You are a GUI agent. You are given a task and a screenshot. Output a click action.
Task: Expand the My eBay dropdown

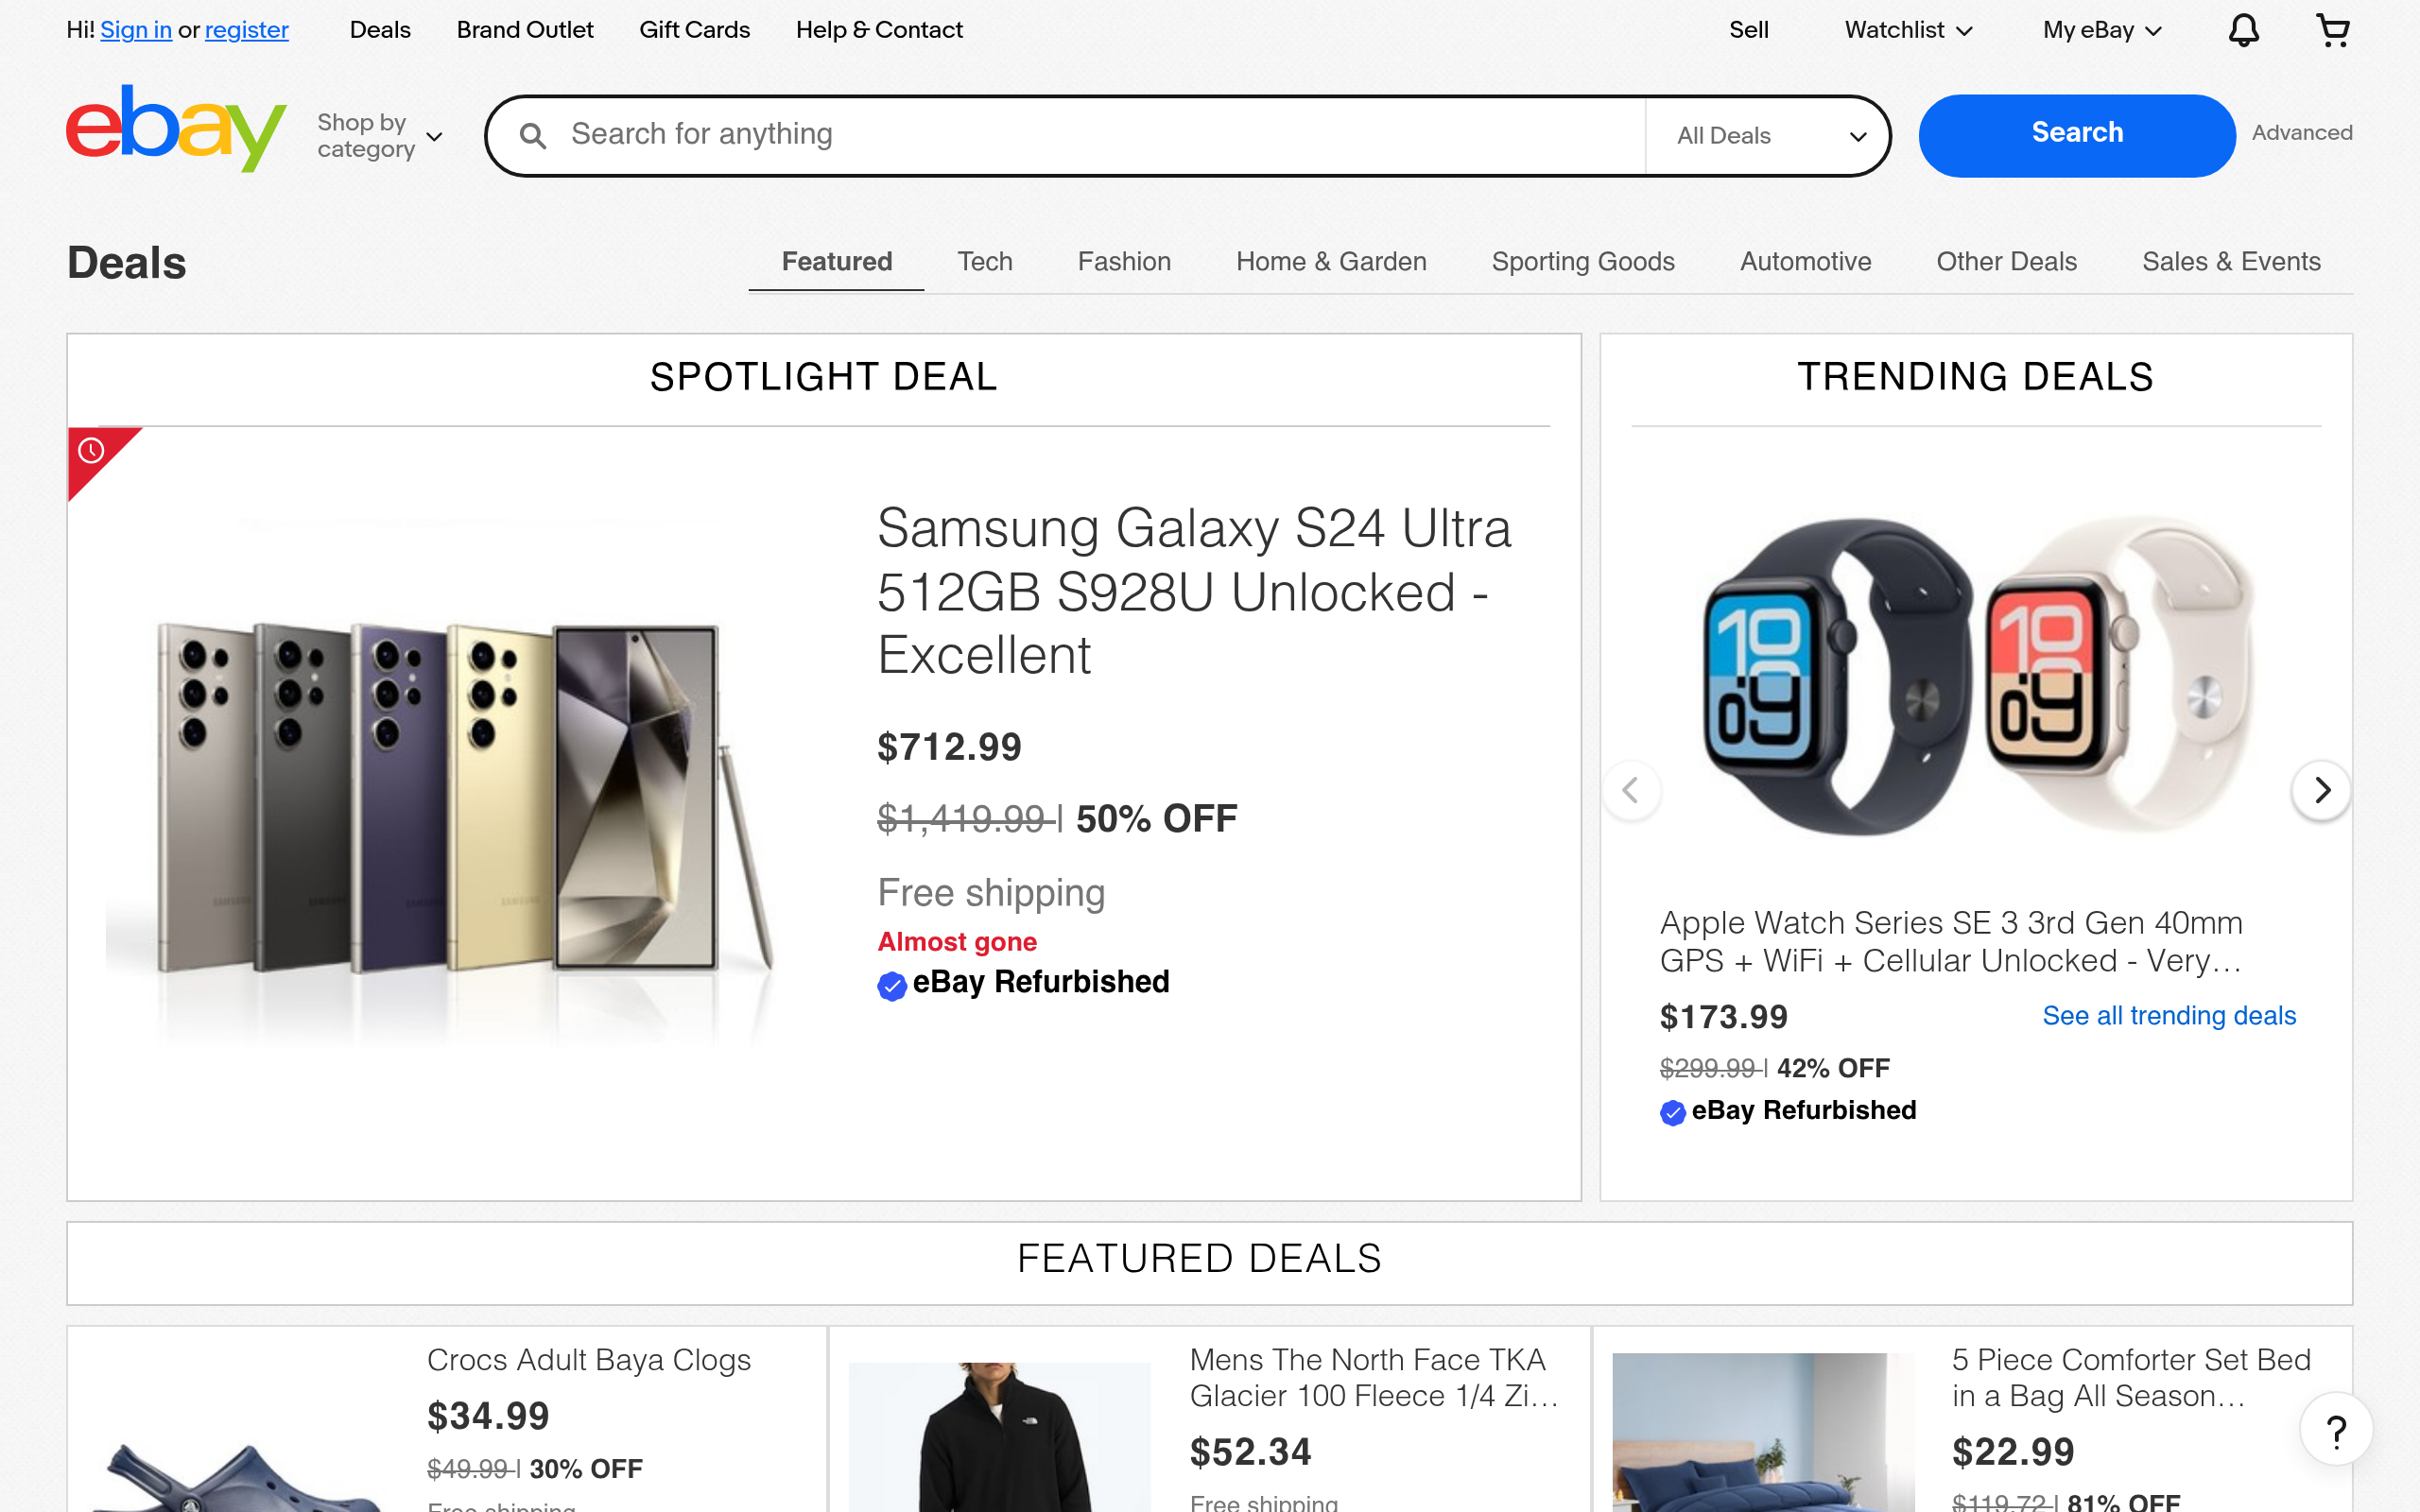pos(2101,31)
